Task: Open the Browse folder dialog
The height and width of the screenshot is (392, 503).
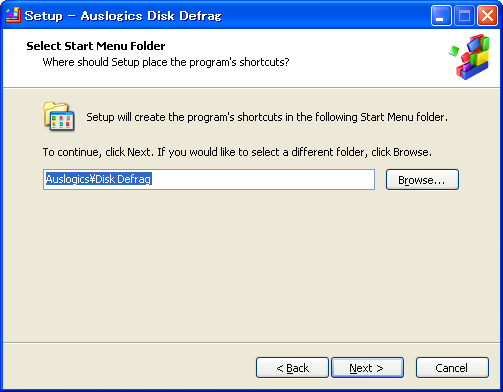Action: [422, 180]
